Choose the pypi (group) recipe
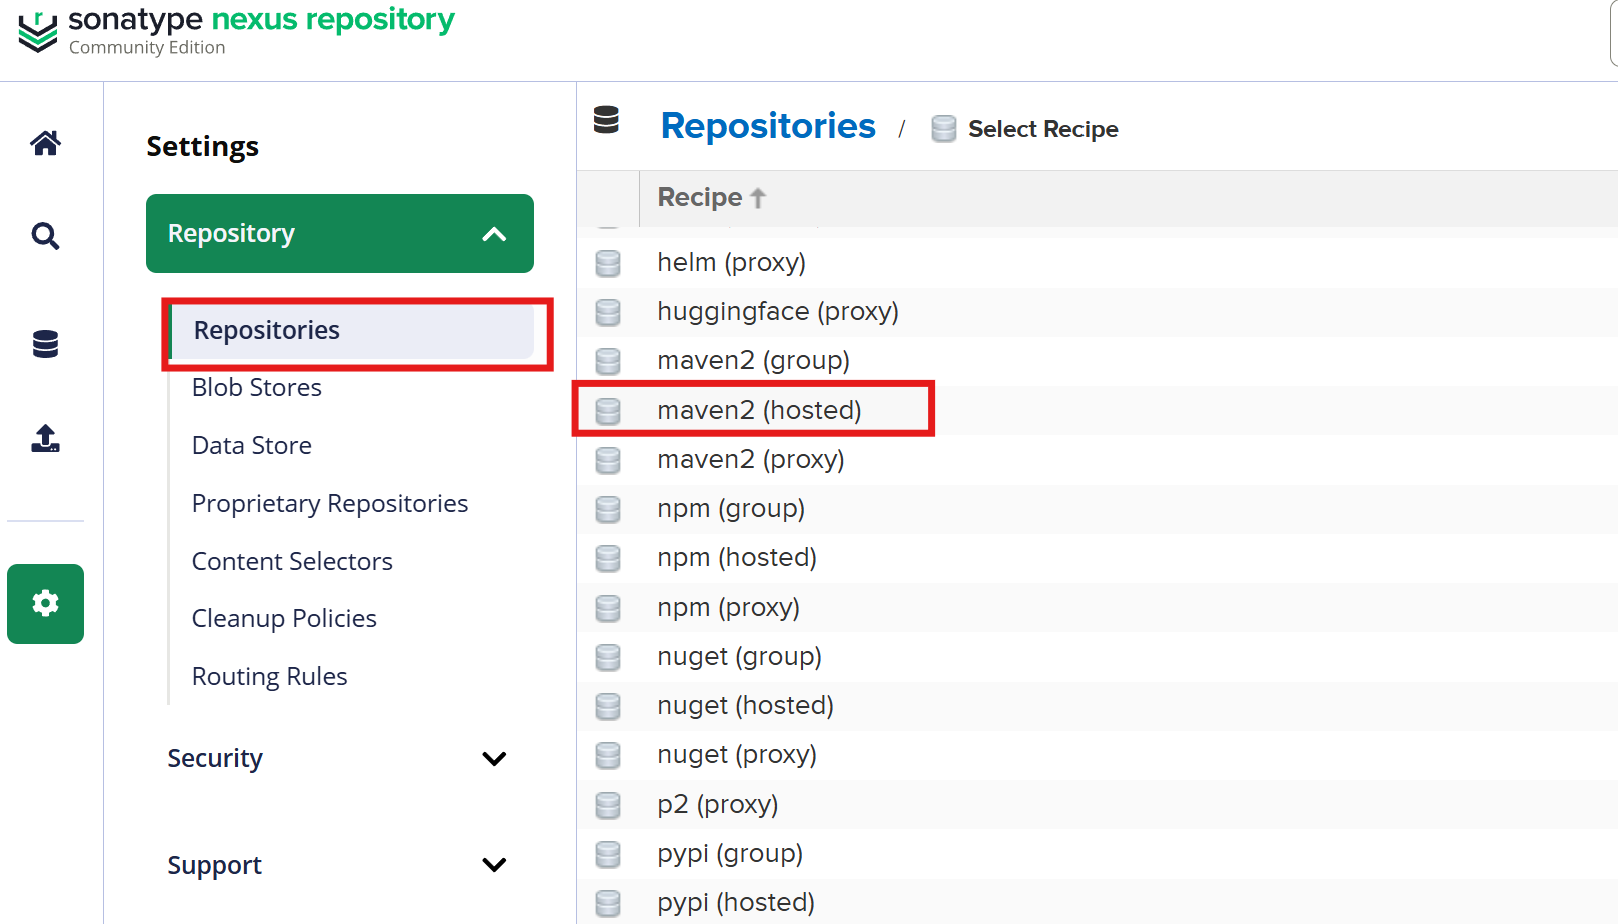The image size is (1618, 924). click(730, 854)
